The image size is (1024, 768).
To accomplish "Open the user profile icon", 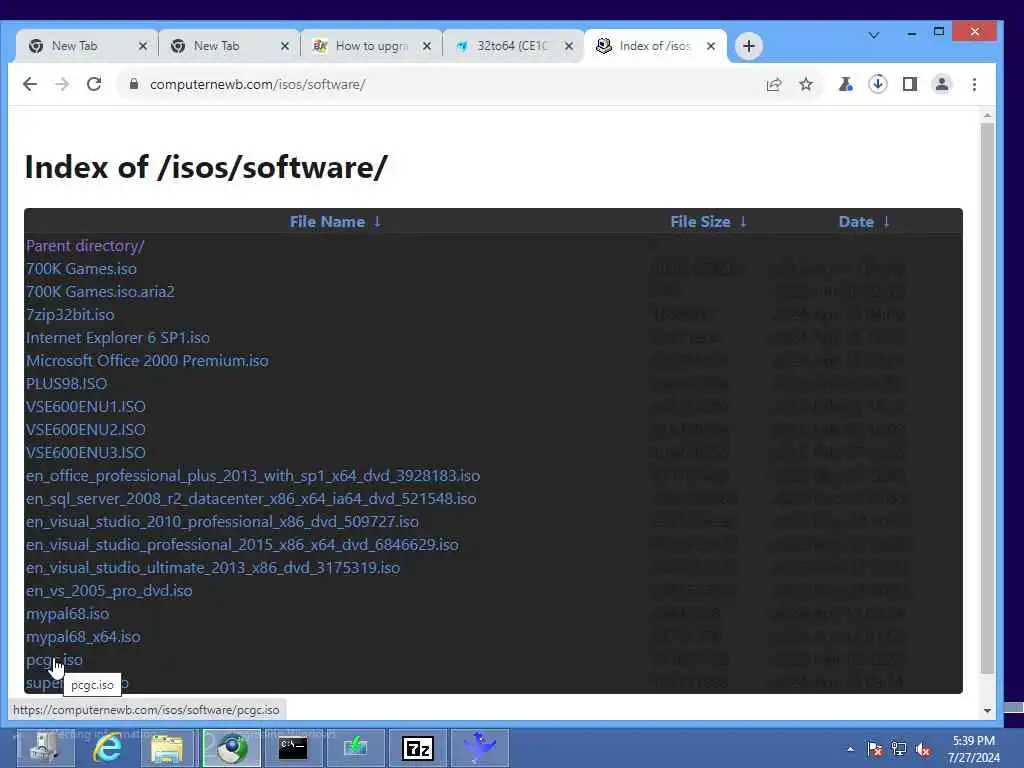I will [942, 84].
